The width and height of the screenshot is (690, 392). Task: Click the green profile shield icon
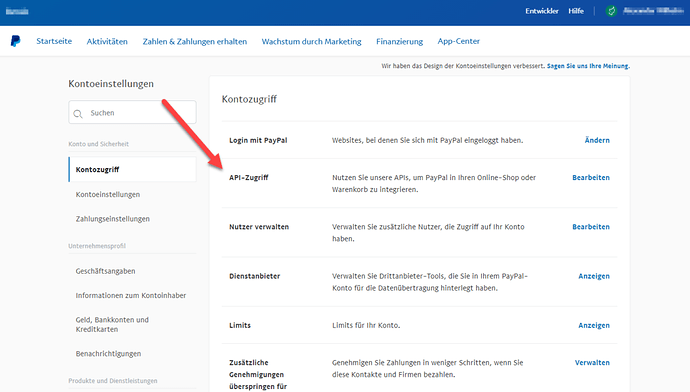click(x=611, y=11)
